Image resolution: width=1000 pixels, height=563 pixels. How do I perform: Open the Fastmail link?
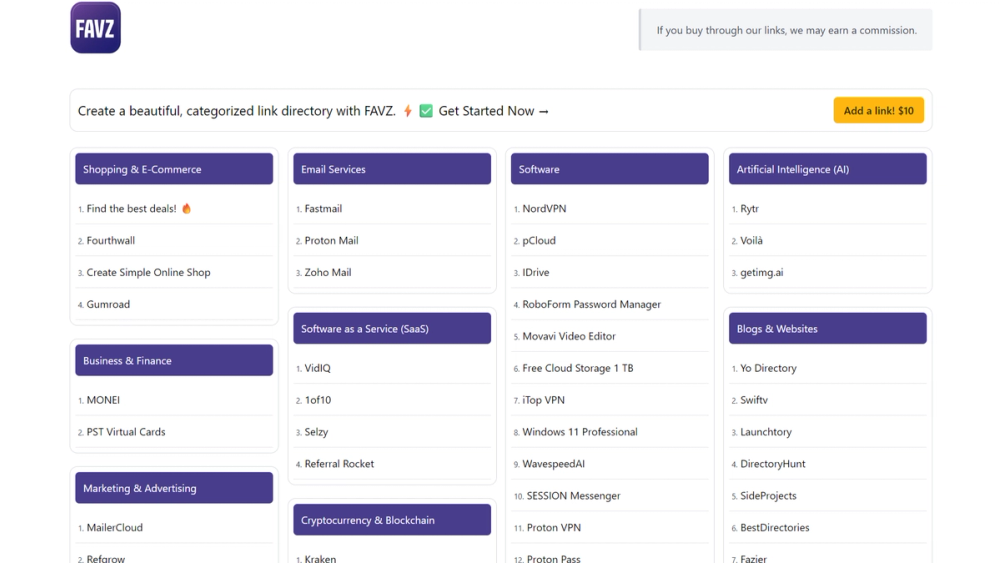pyautogui.click(x=323, y=208)
